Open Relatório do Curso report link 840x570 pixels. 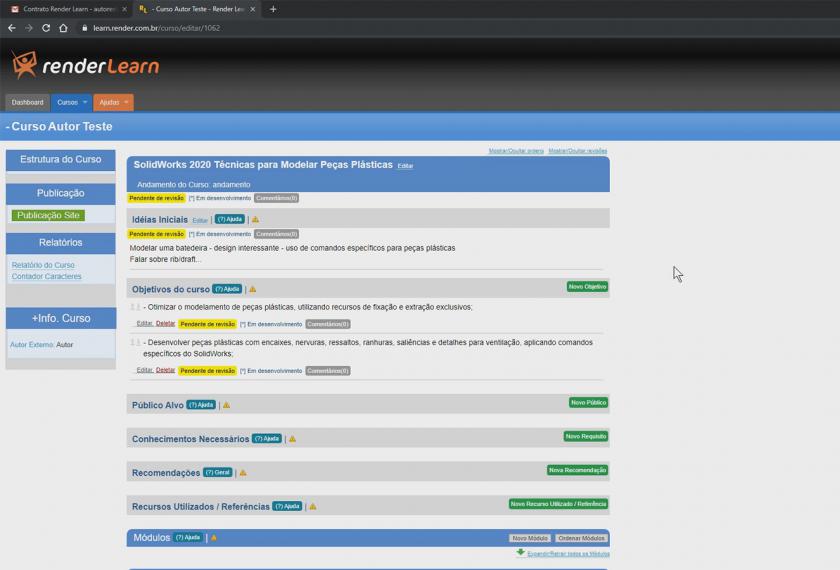click(x=43, y=265)
